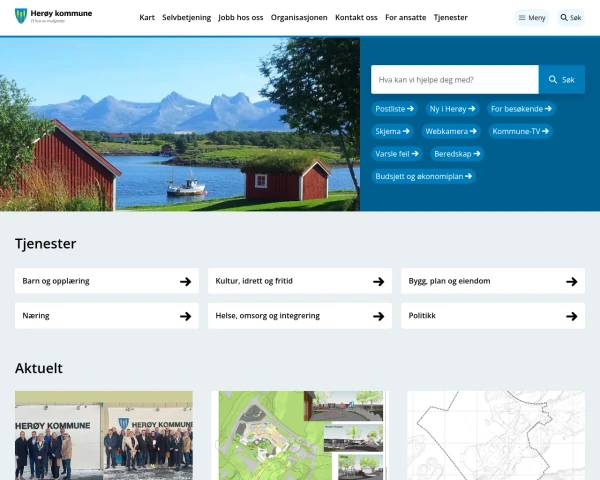Focus the 'Hva kan vi hjelpe deg med?' field
This screenshot has height=480, width=600.
point(455,80)
